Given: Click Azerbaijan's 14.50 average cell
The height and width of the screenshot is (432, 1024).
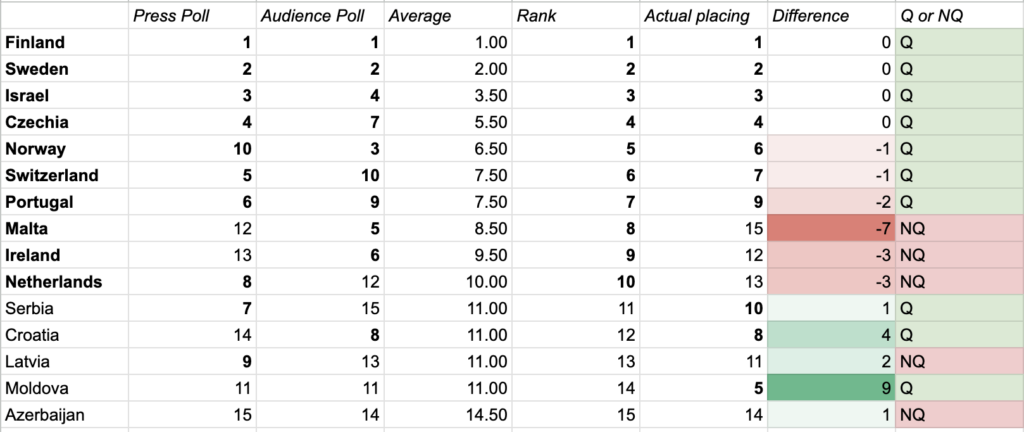Looking at the screenshot, I should [448, 415].
